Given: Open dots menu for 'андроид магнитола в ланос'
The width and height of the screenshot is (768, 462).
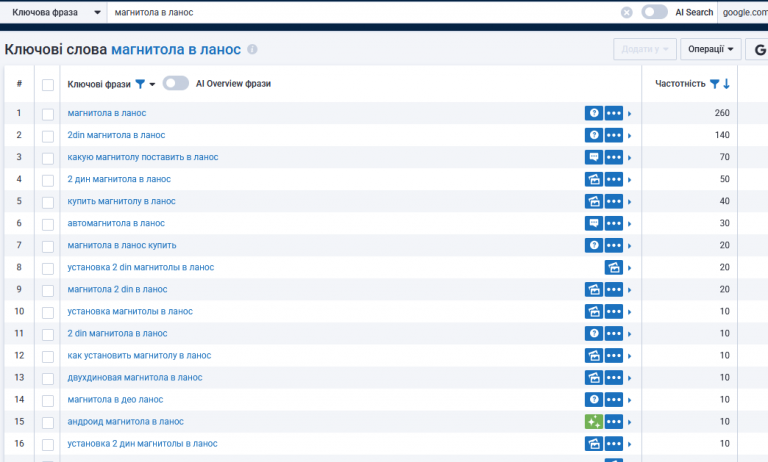Looking at the screenshot, I should [614, 422].
